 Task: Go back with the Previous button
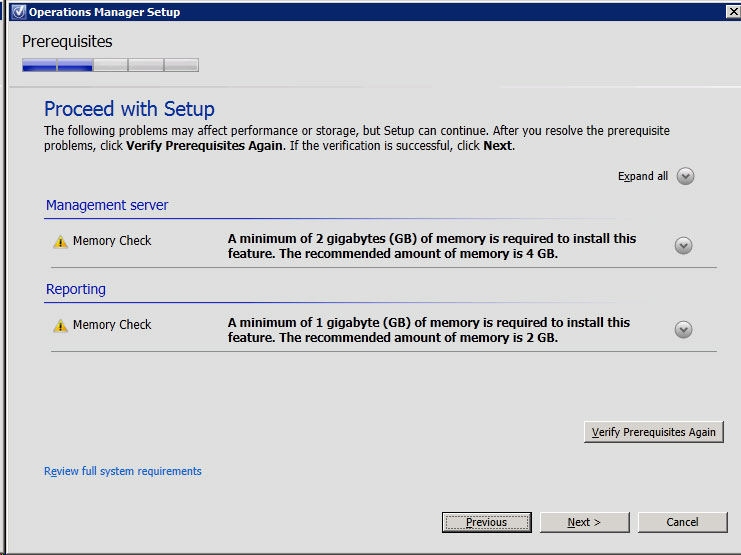(x=487, y=522)
